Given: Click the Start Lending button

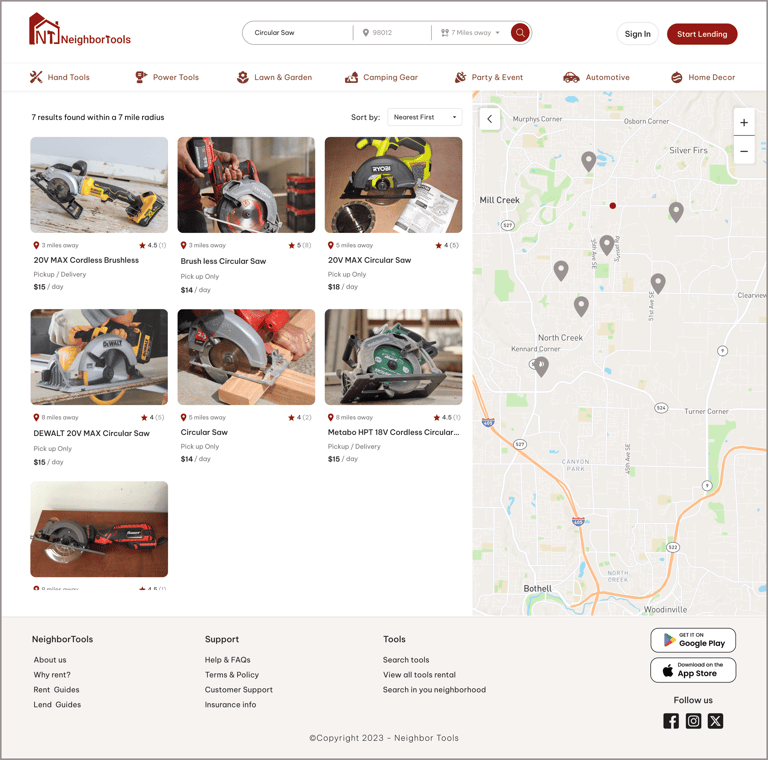Looking at the screenshot, I should tap(702, 34).
